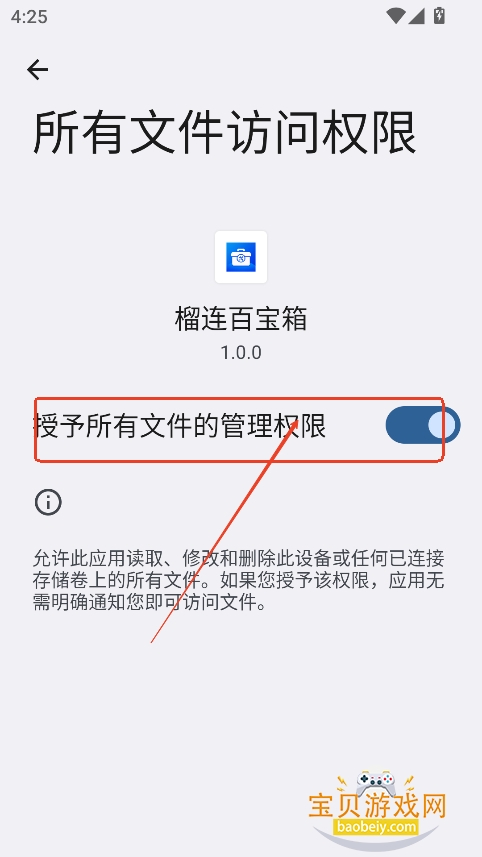The width and height of the screenshot is (482, 857).
Task: Tap the word 管理权限 in the toggle row
Action: [273, 425]
